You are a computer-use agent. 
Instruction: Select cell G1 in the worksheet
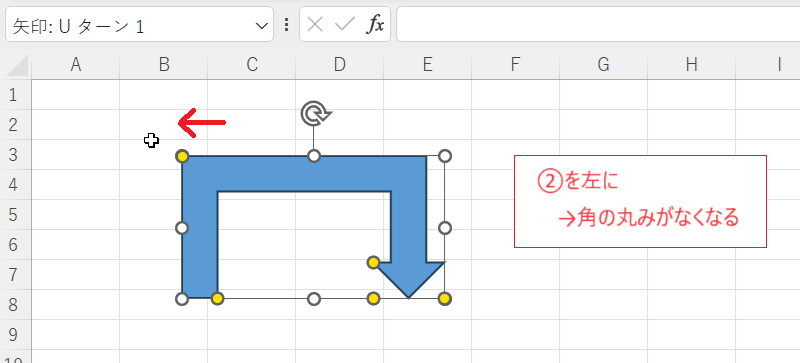[x=604, y=94]
